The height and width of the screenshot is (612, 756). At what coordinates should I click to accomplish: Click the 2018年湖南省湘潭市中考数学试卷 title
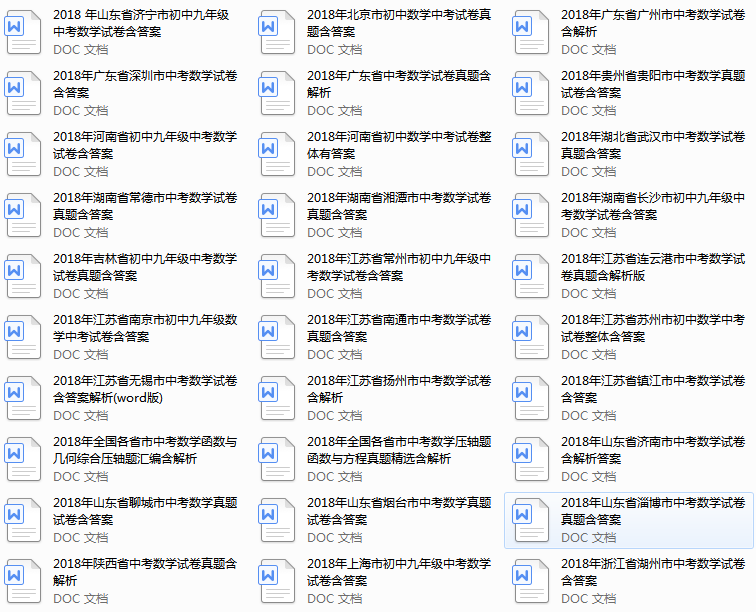click(x=398, y=206)
